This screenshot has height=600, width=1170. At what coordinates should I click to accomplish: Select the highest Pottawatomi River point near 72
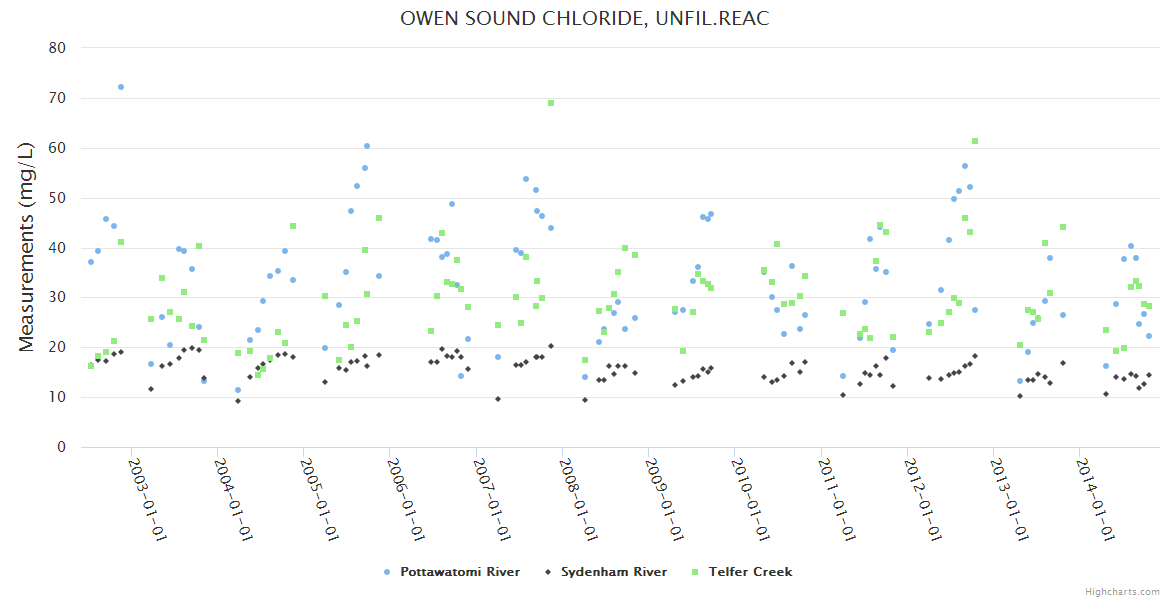(x=121, y=87)
